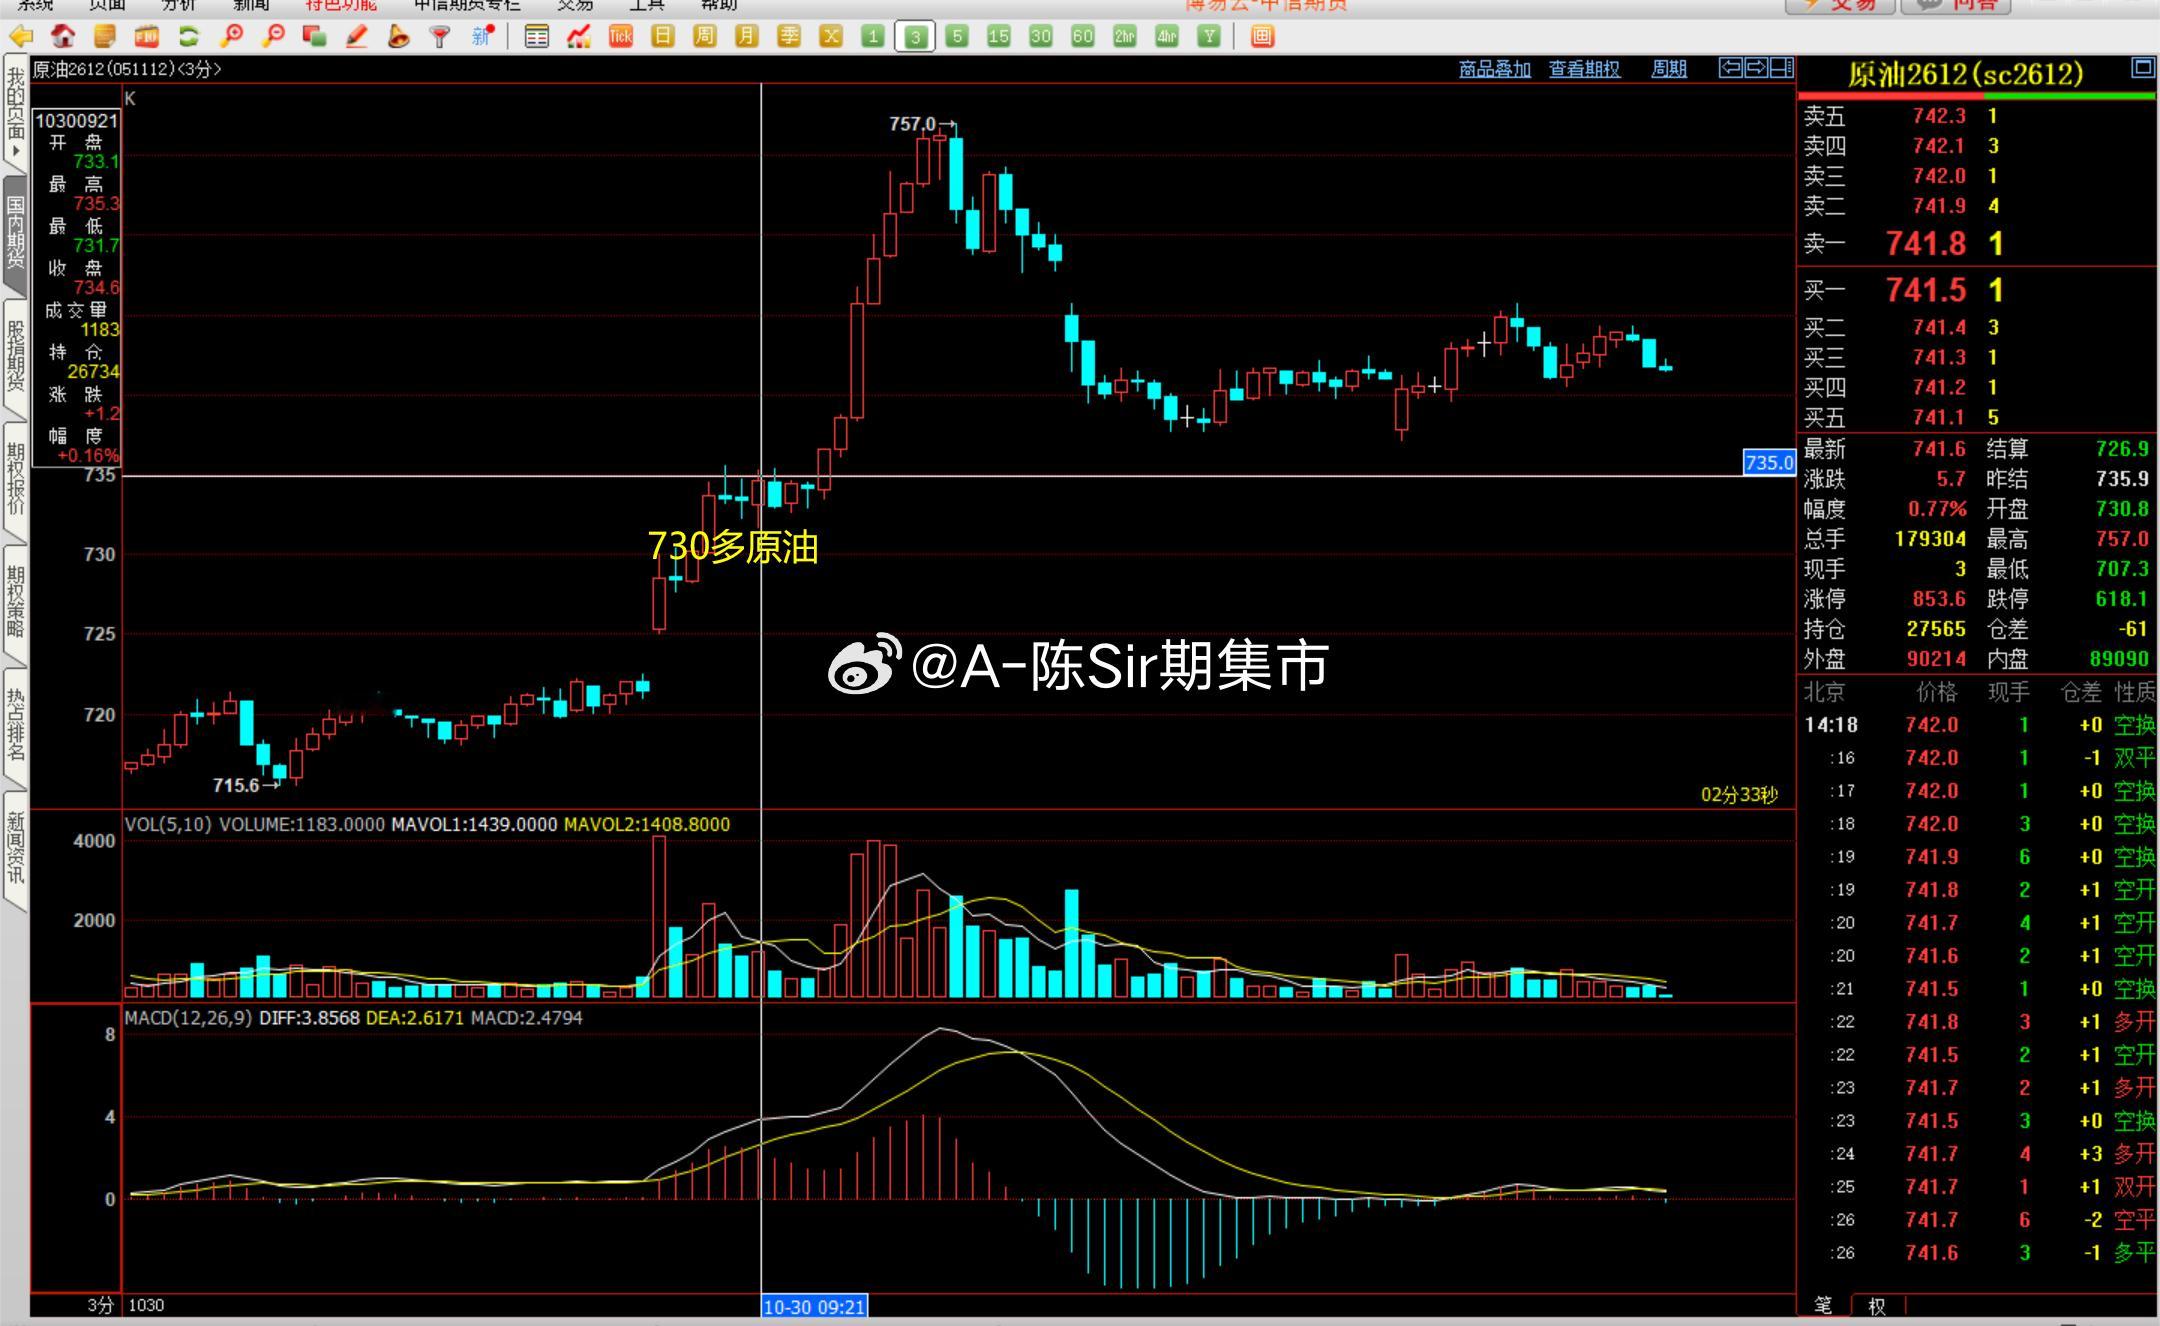Image resolution: width=2160 pixels, height=1326 pixels.
Task: Go to next contract right arrow
Action: 1756,68
